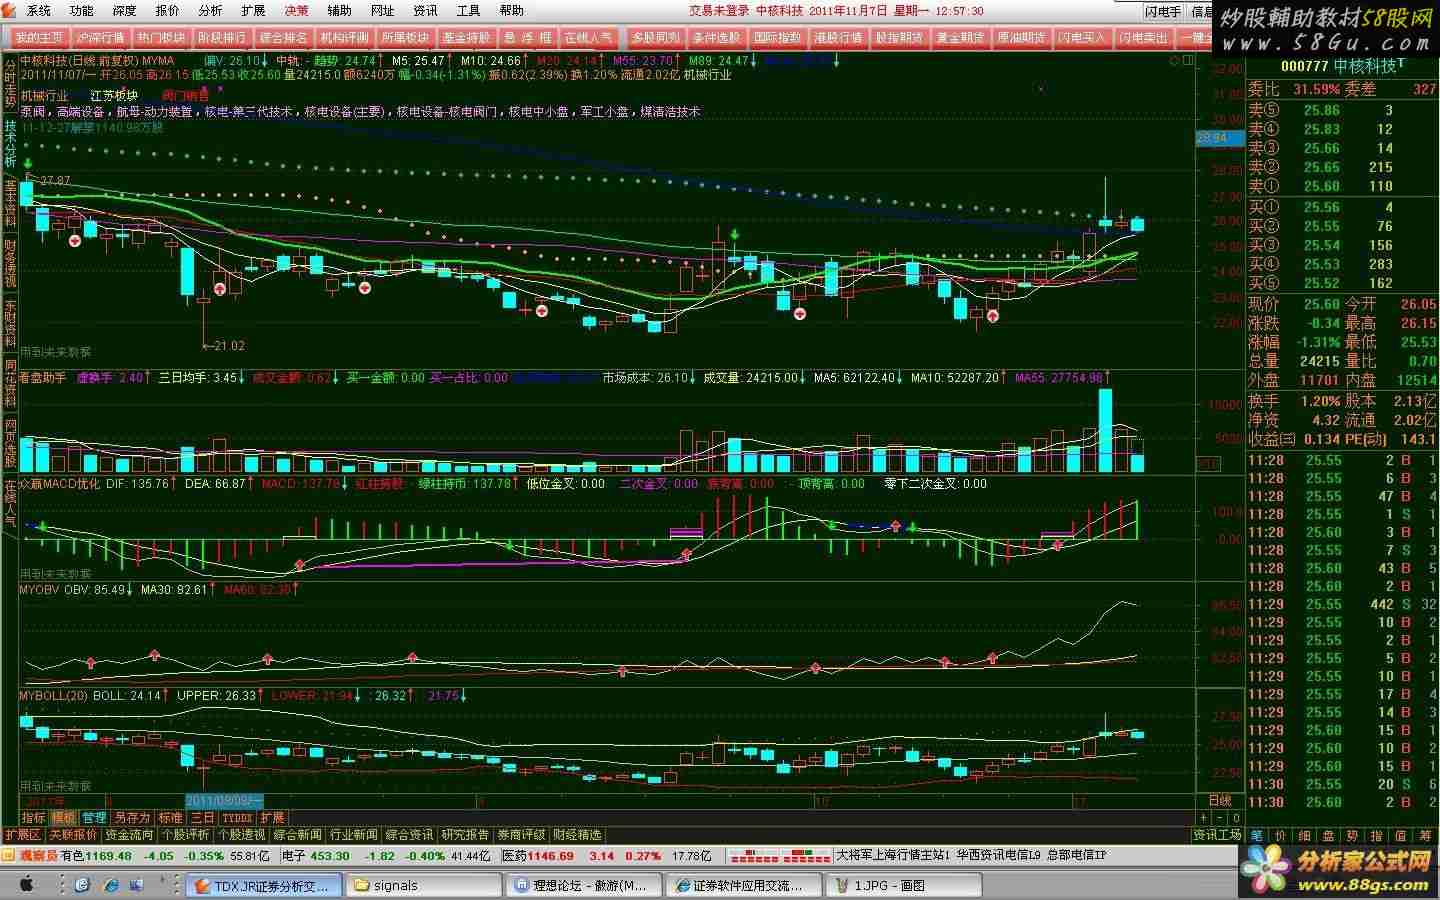Click the 卖① price 25.60 row

tap(1342, 186)
